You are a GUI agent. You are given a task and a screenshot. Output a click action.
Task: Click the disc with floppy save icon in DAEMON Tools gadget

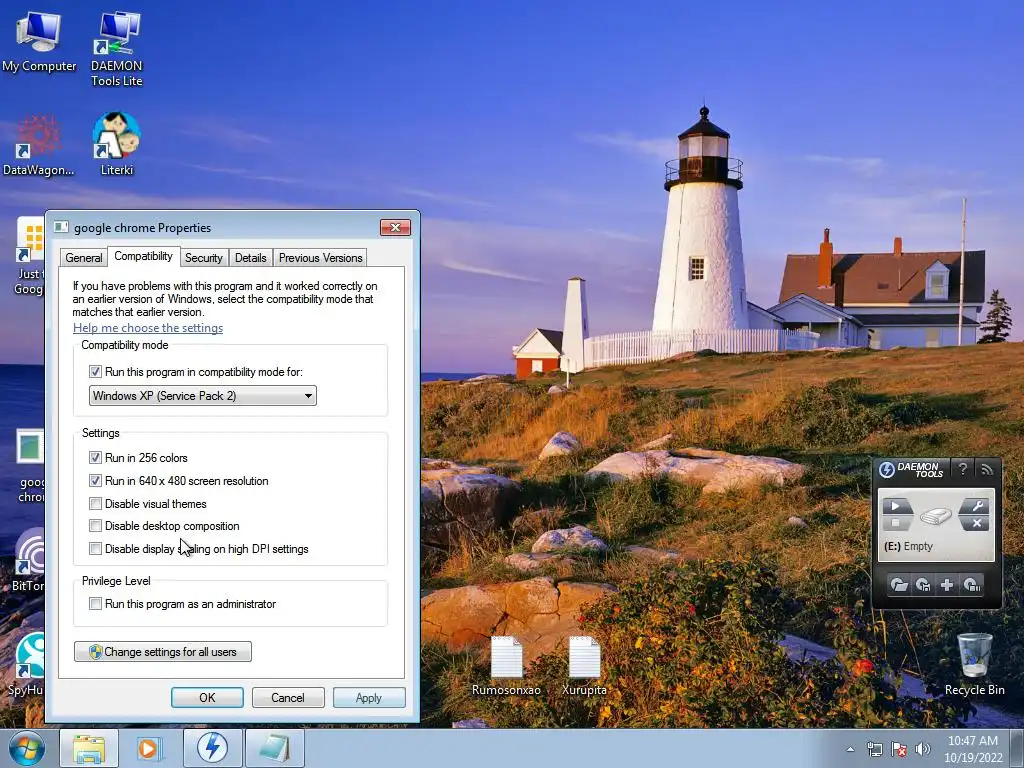point(923,584)
